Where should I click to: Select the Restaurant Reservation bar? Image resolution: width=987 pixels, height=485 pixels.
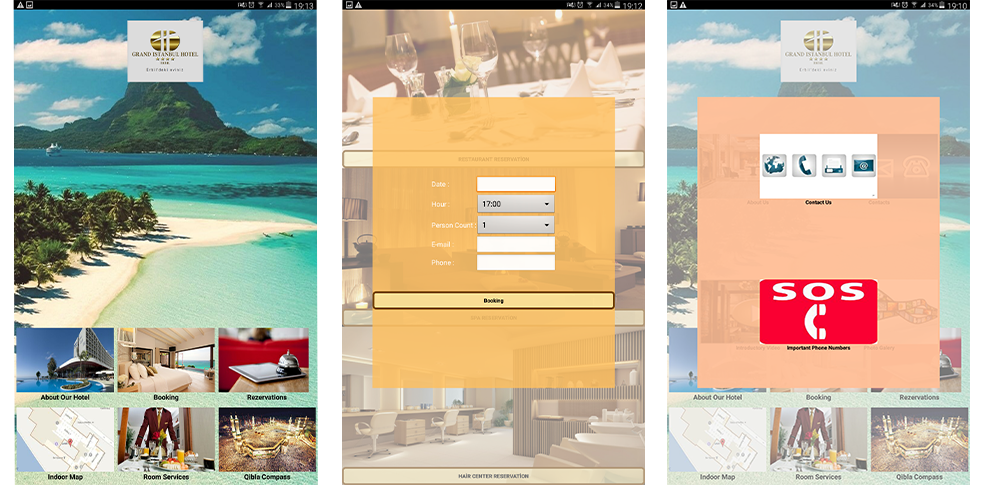pos(494,159)
